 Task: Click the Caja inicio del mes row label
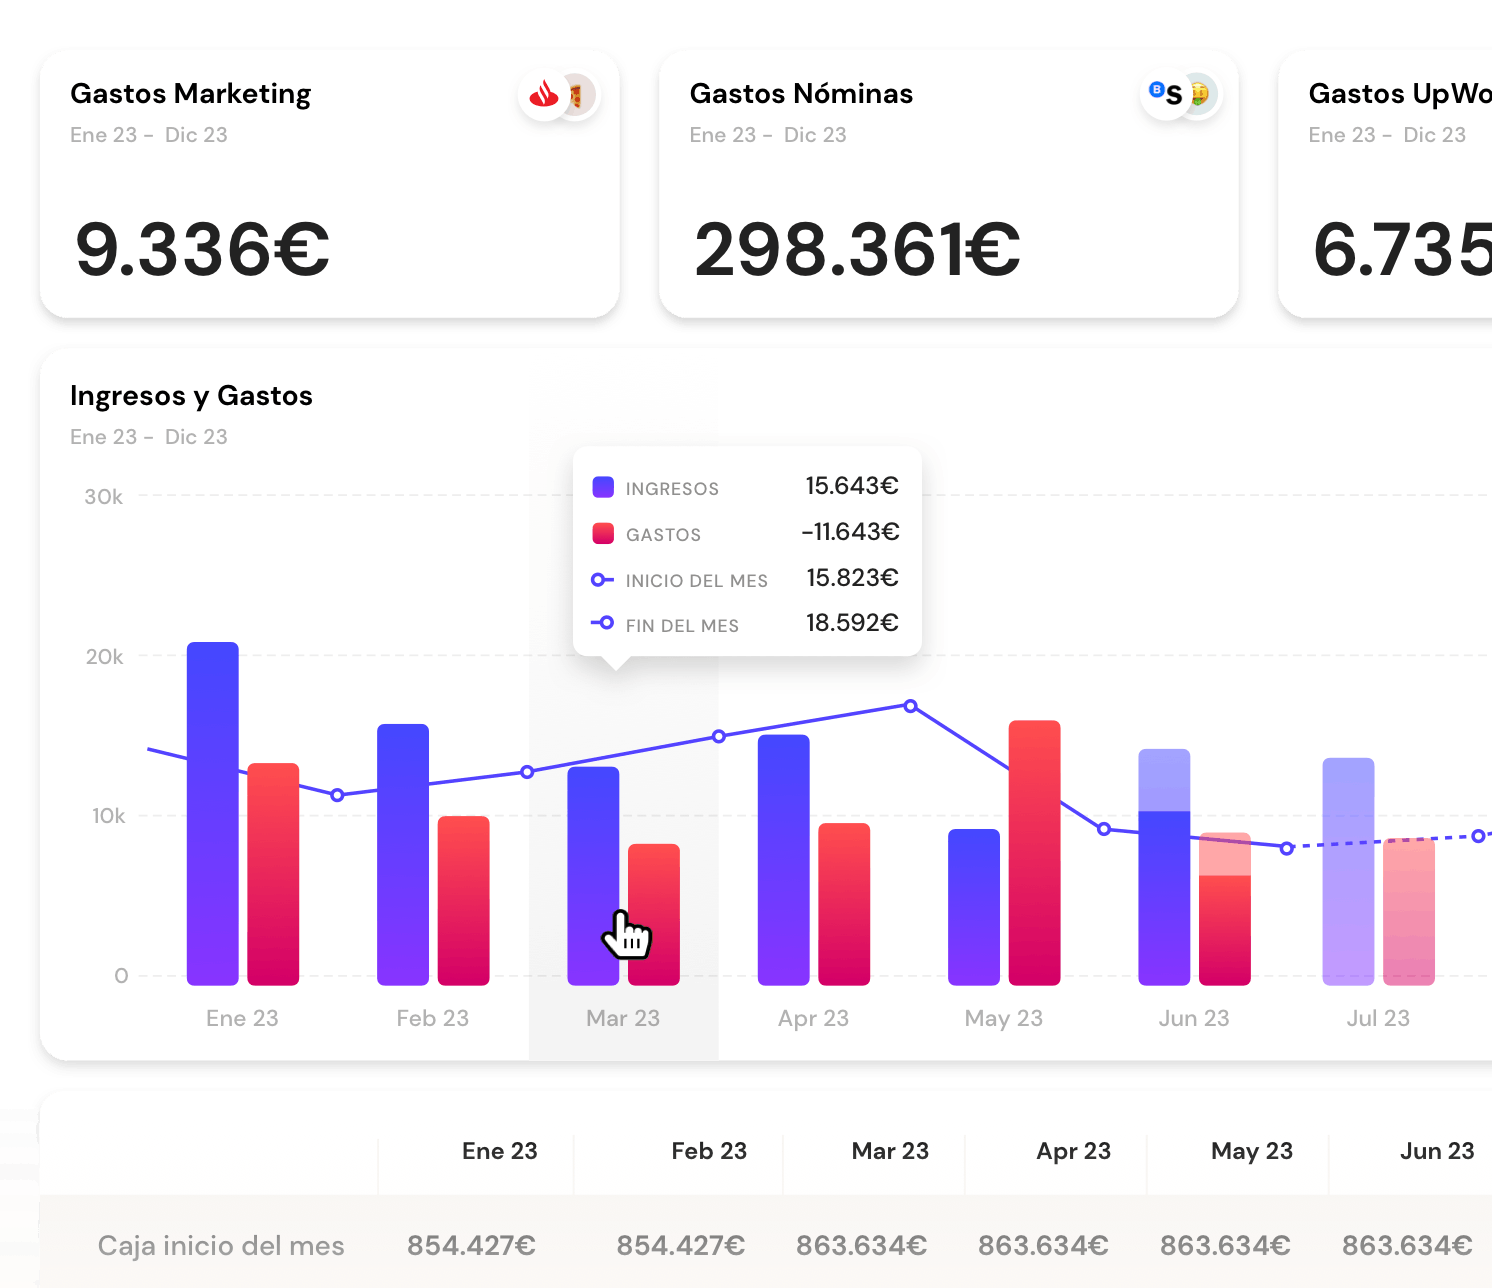pos(220,1246)
